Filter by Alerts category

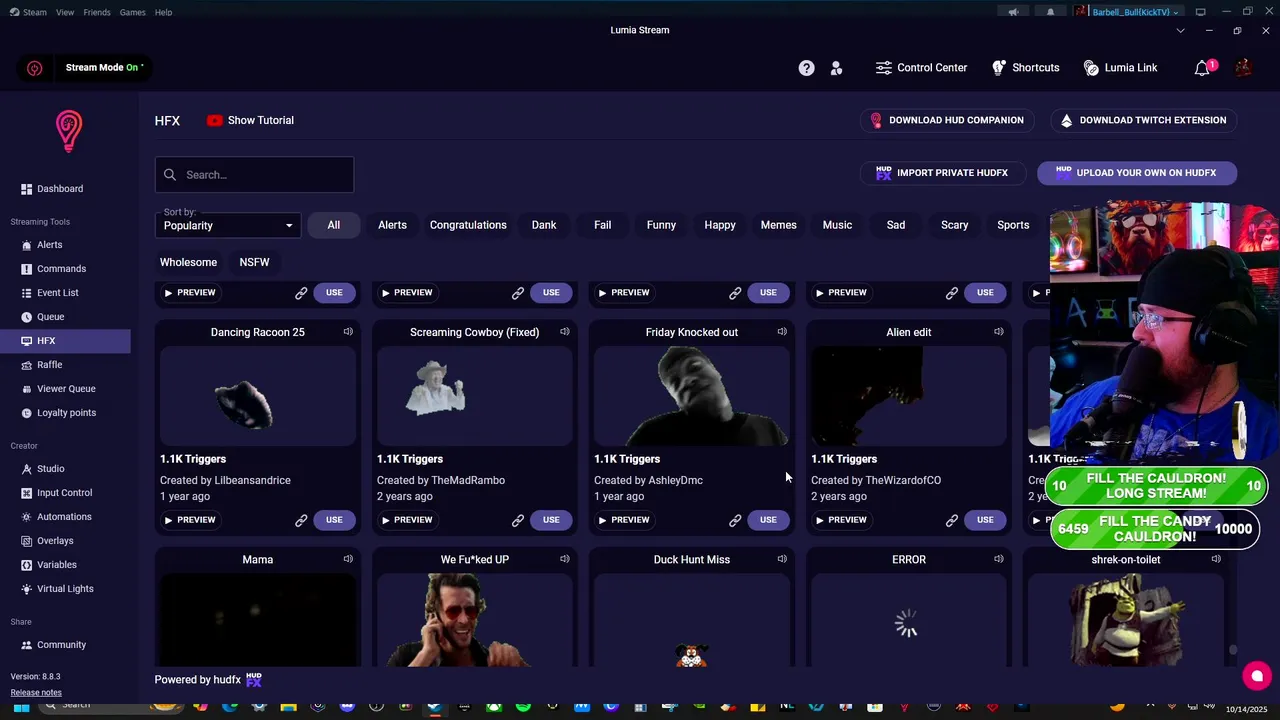tap(392, 225)
